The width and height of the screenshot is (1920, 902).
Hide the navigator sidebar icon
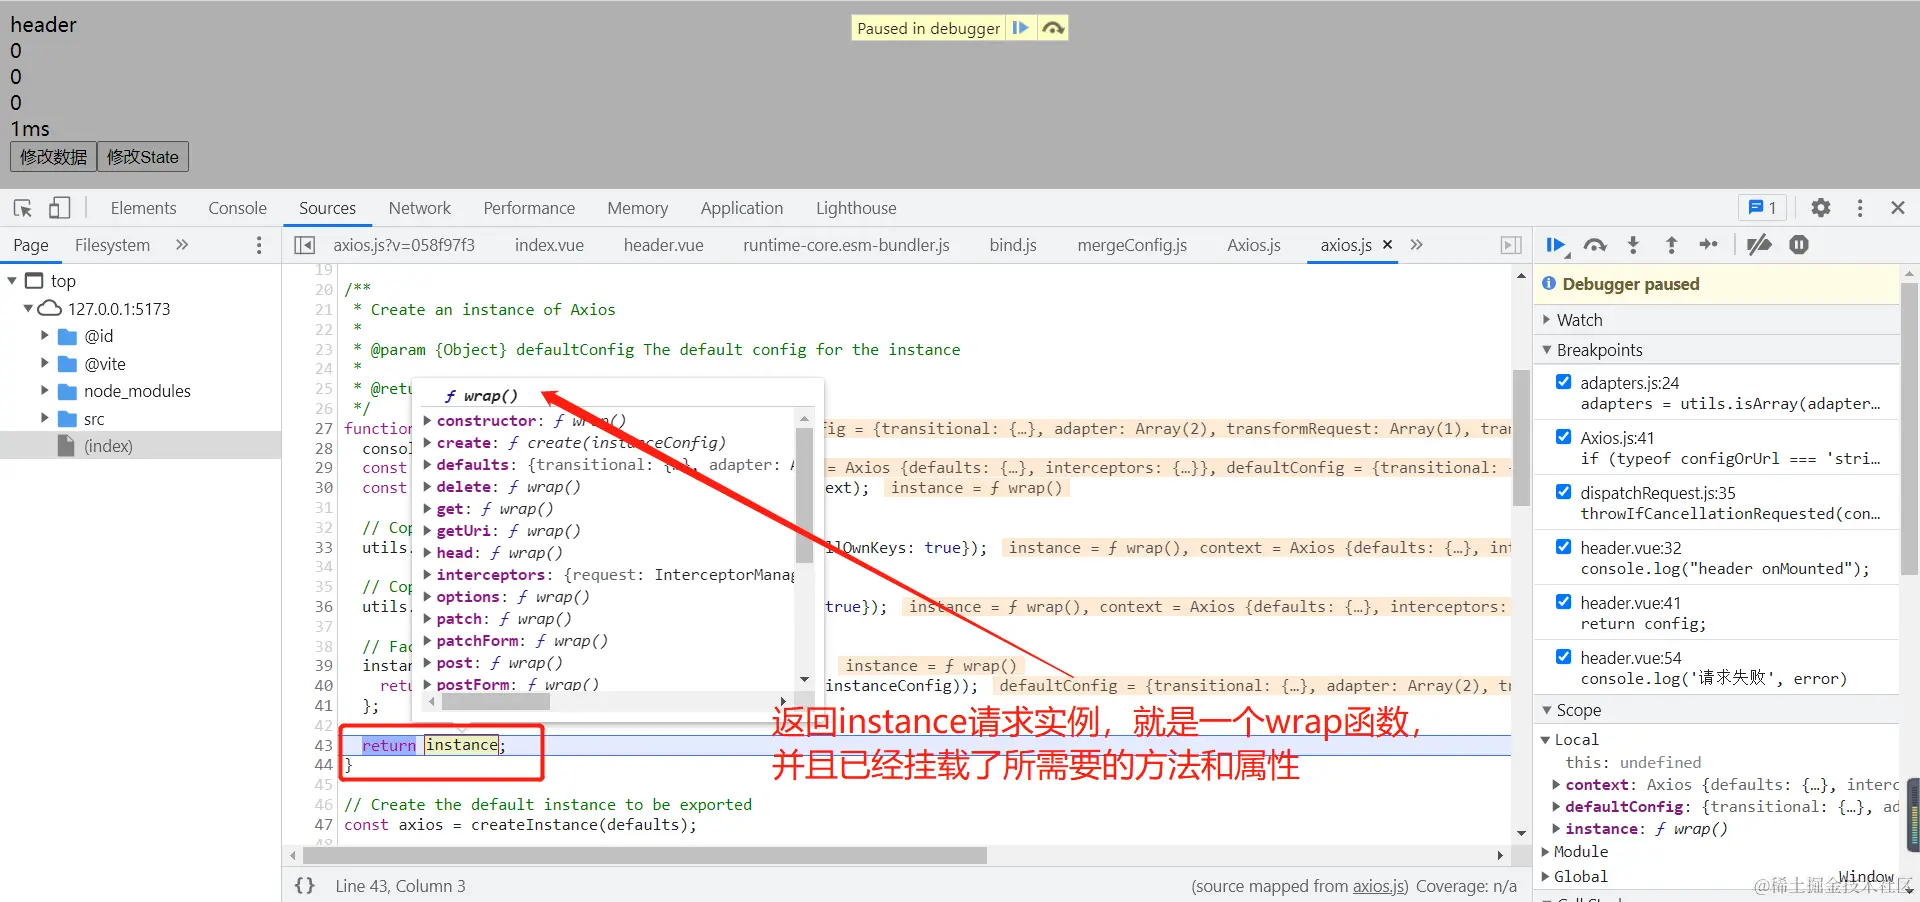[305, 245]
